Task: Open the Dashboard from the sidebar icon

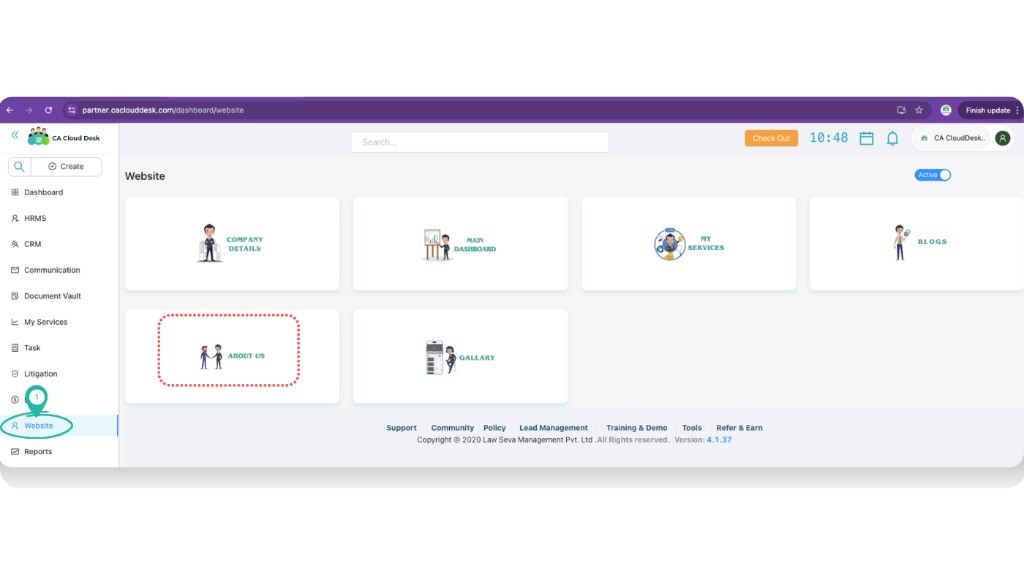Action: click(15, 191)
